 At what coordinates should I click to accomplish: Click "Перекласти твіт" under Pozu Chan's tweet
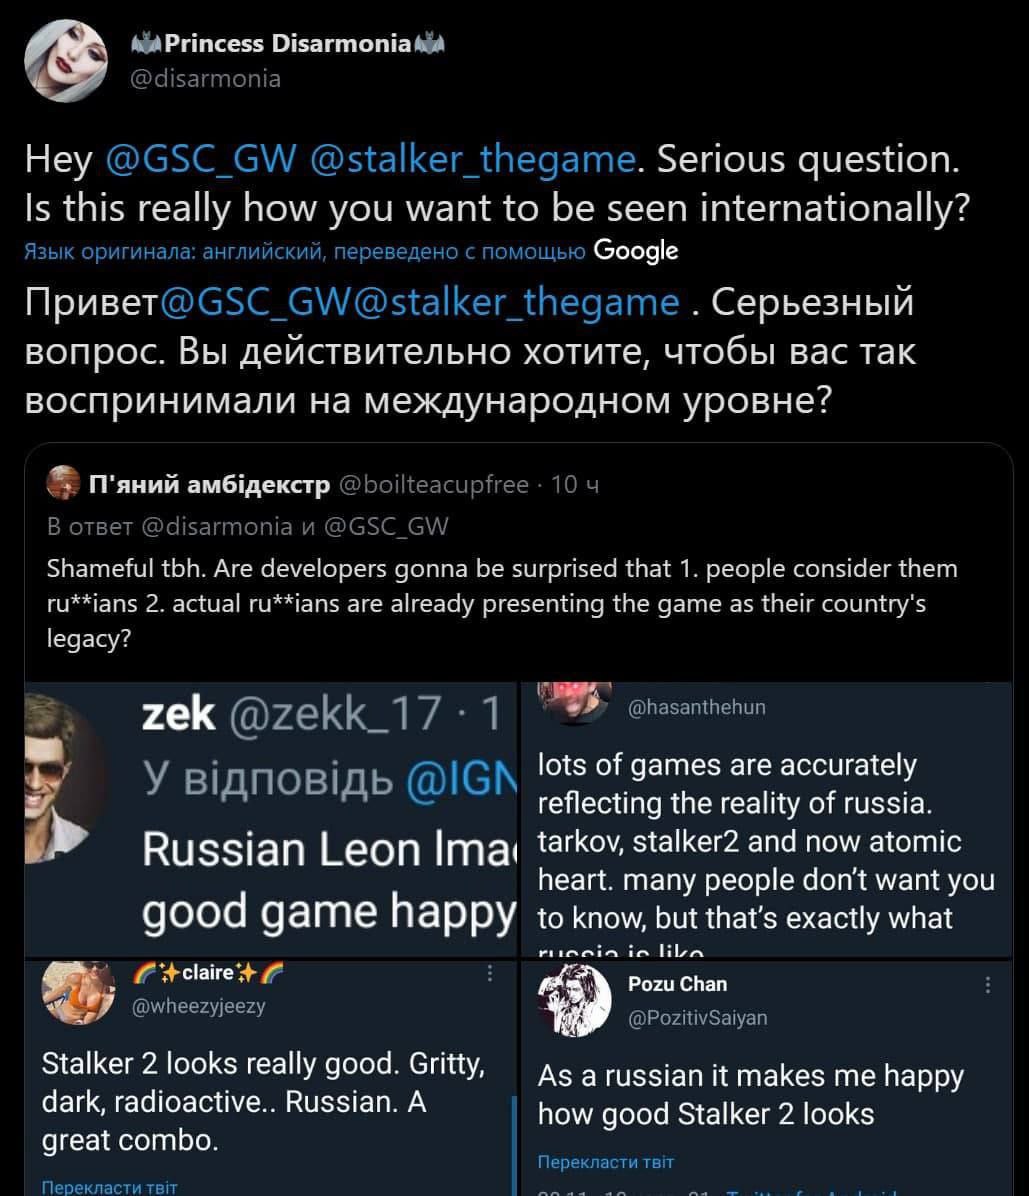pos(606,1161)
